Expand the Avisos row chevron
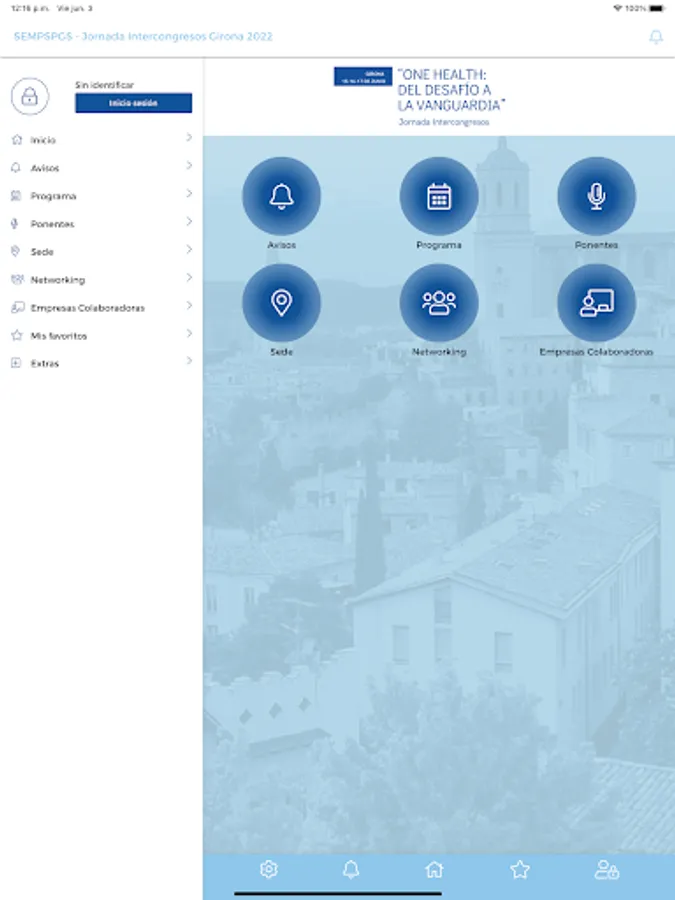The height and width of the screenshot is (900, 675). pos(189,166)
